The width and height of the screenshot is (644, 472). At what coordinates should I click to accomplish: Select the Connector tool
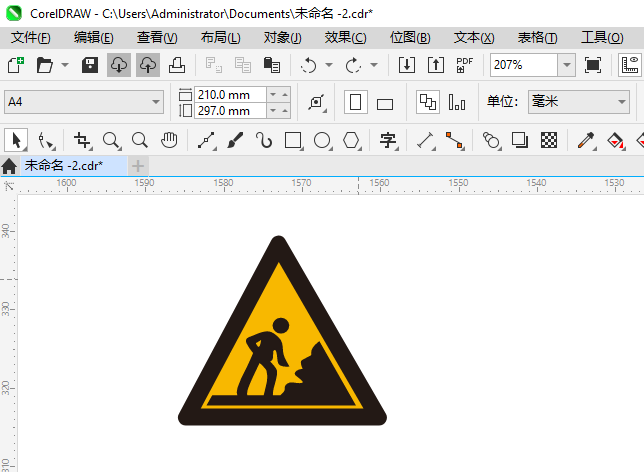[455, 140]
